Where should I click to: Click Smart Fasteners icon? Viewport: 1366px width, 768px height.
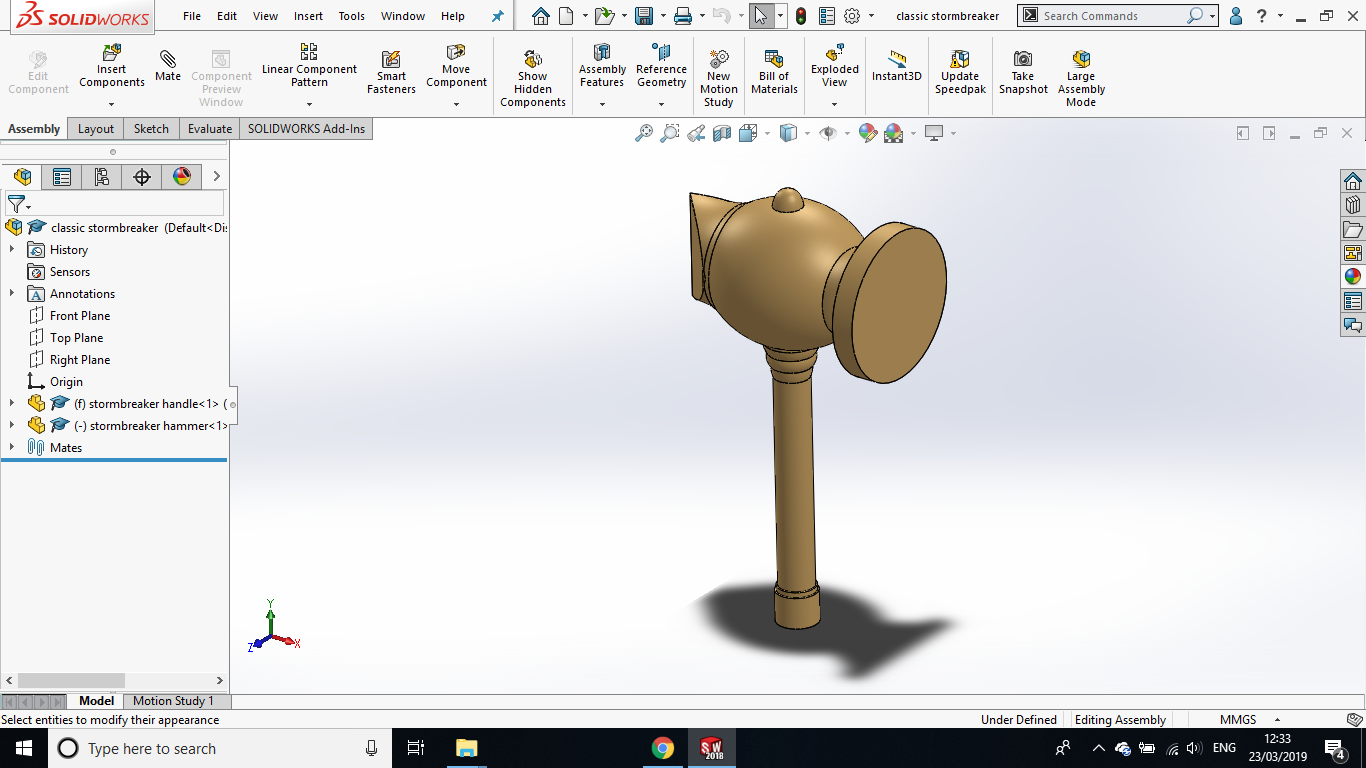(x=391, y=72)
